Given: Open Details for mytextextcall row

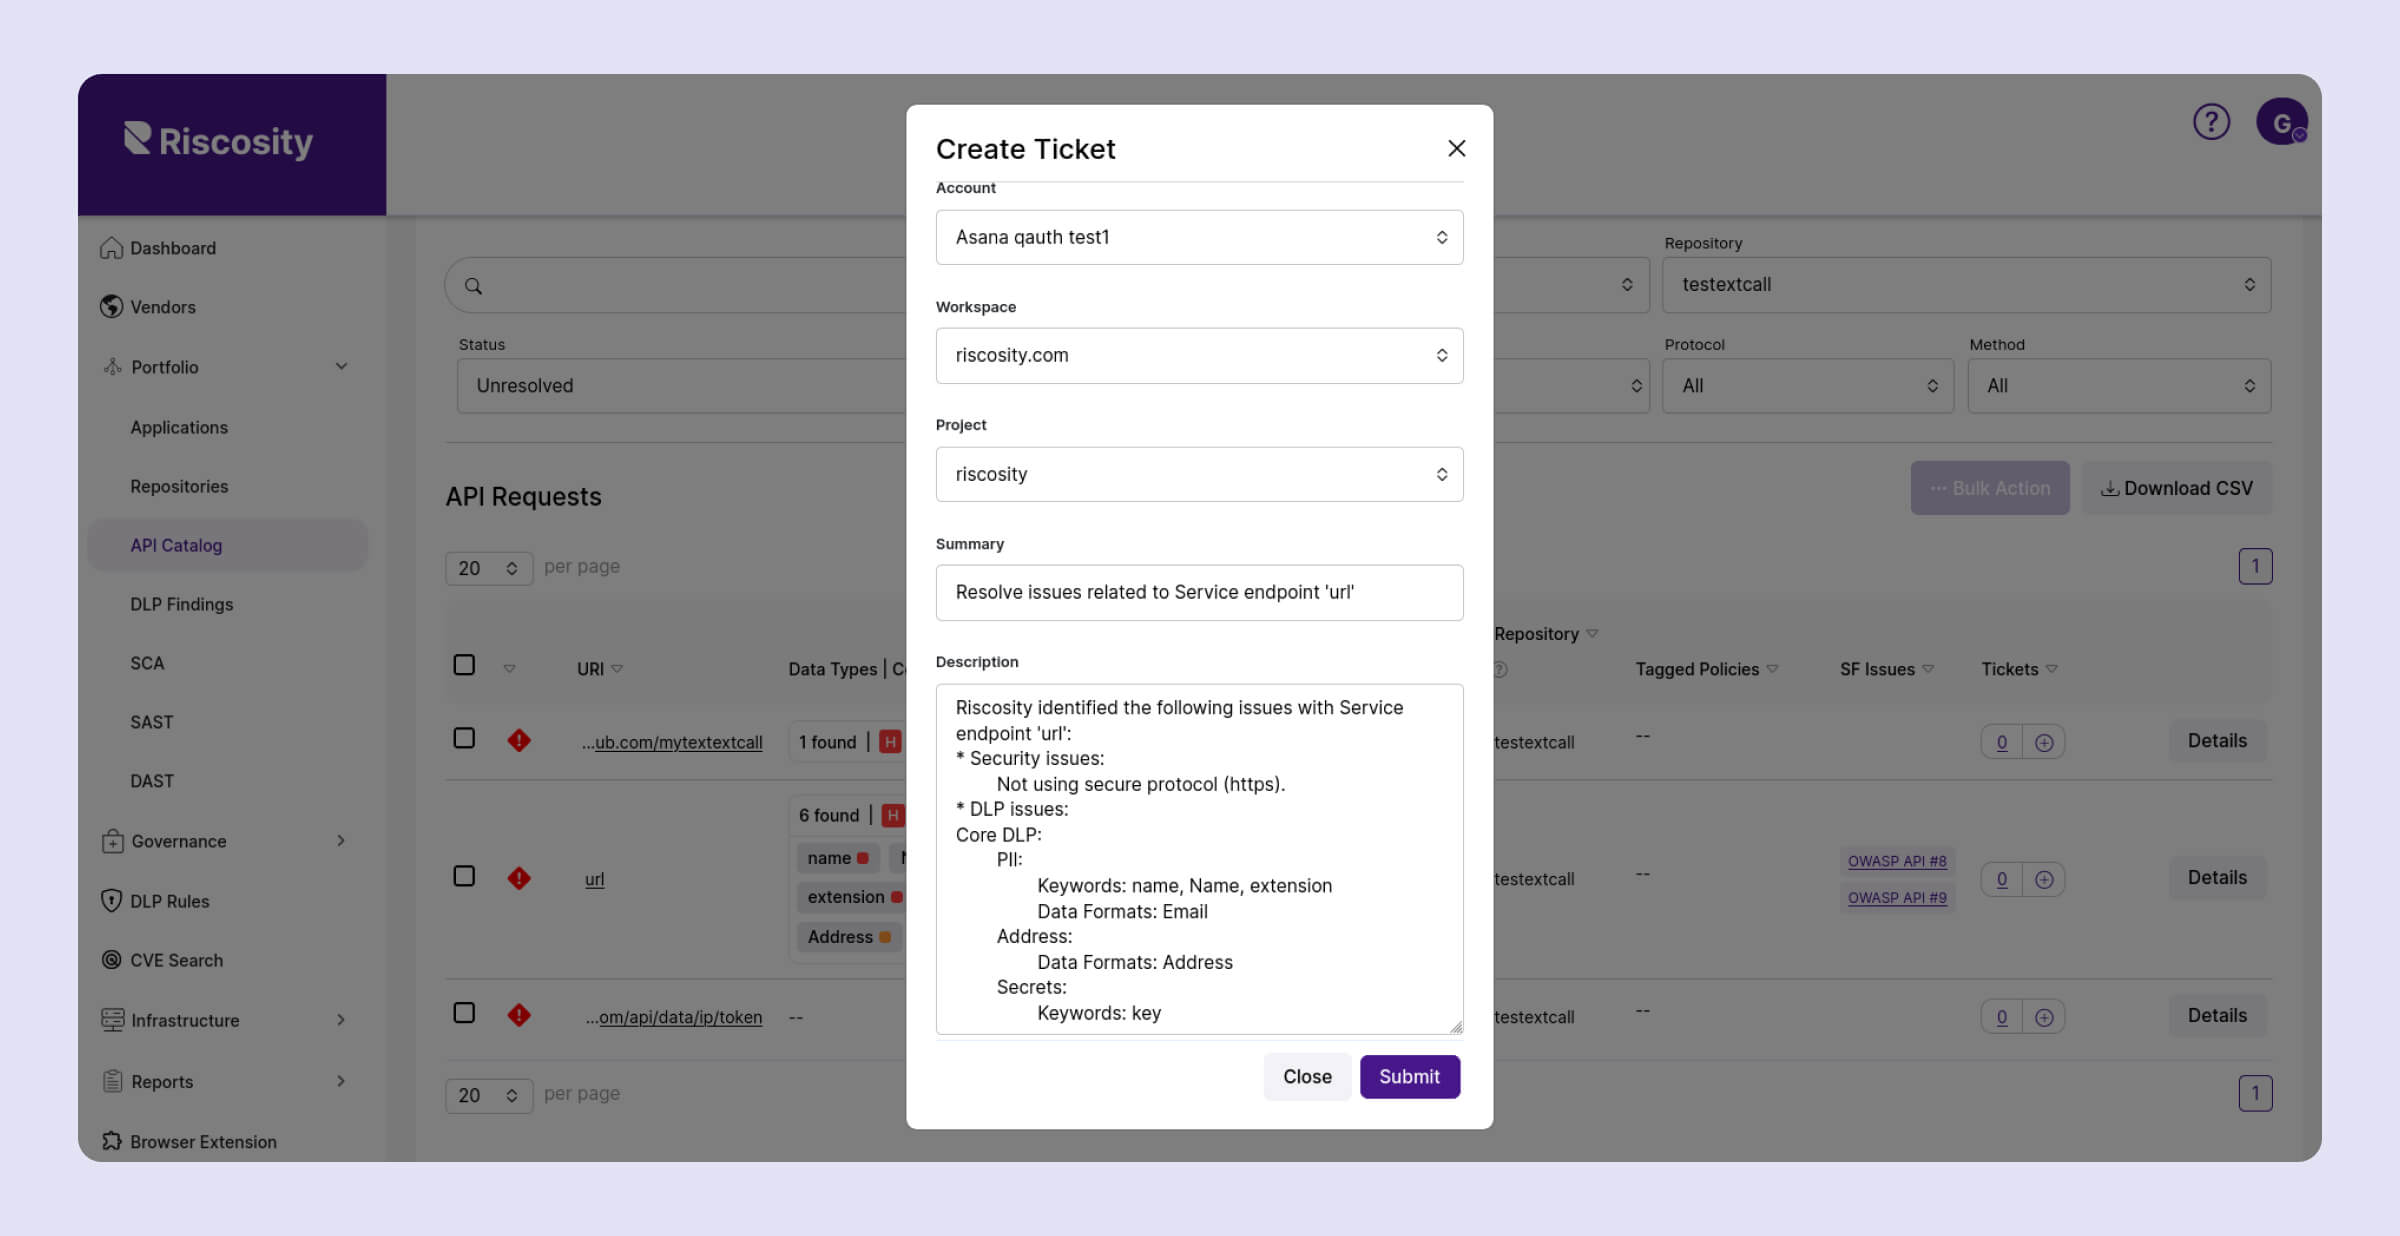Looking at the screenshot, I should (2217, 741).
